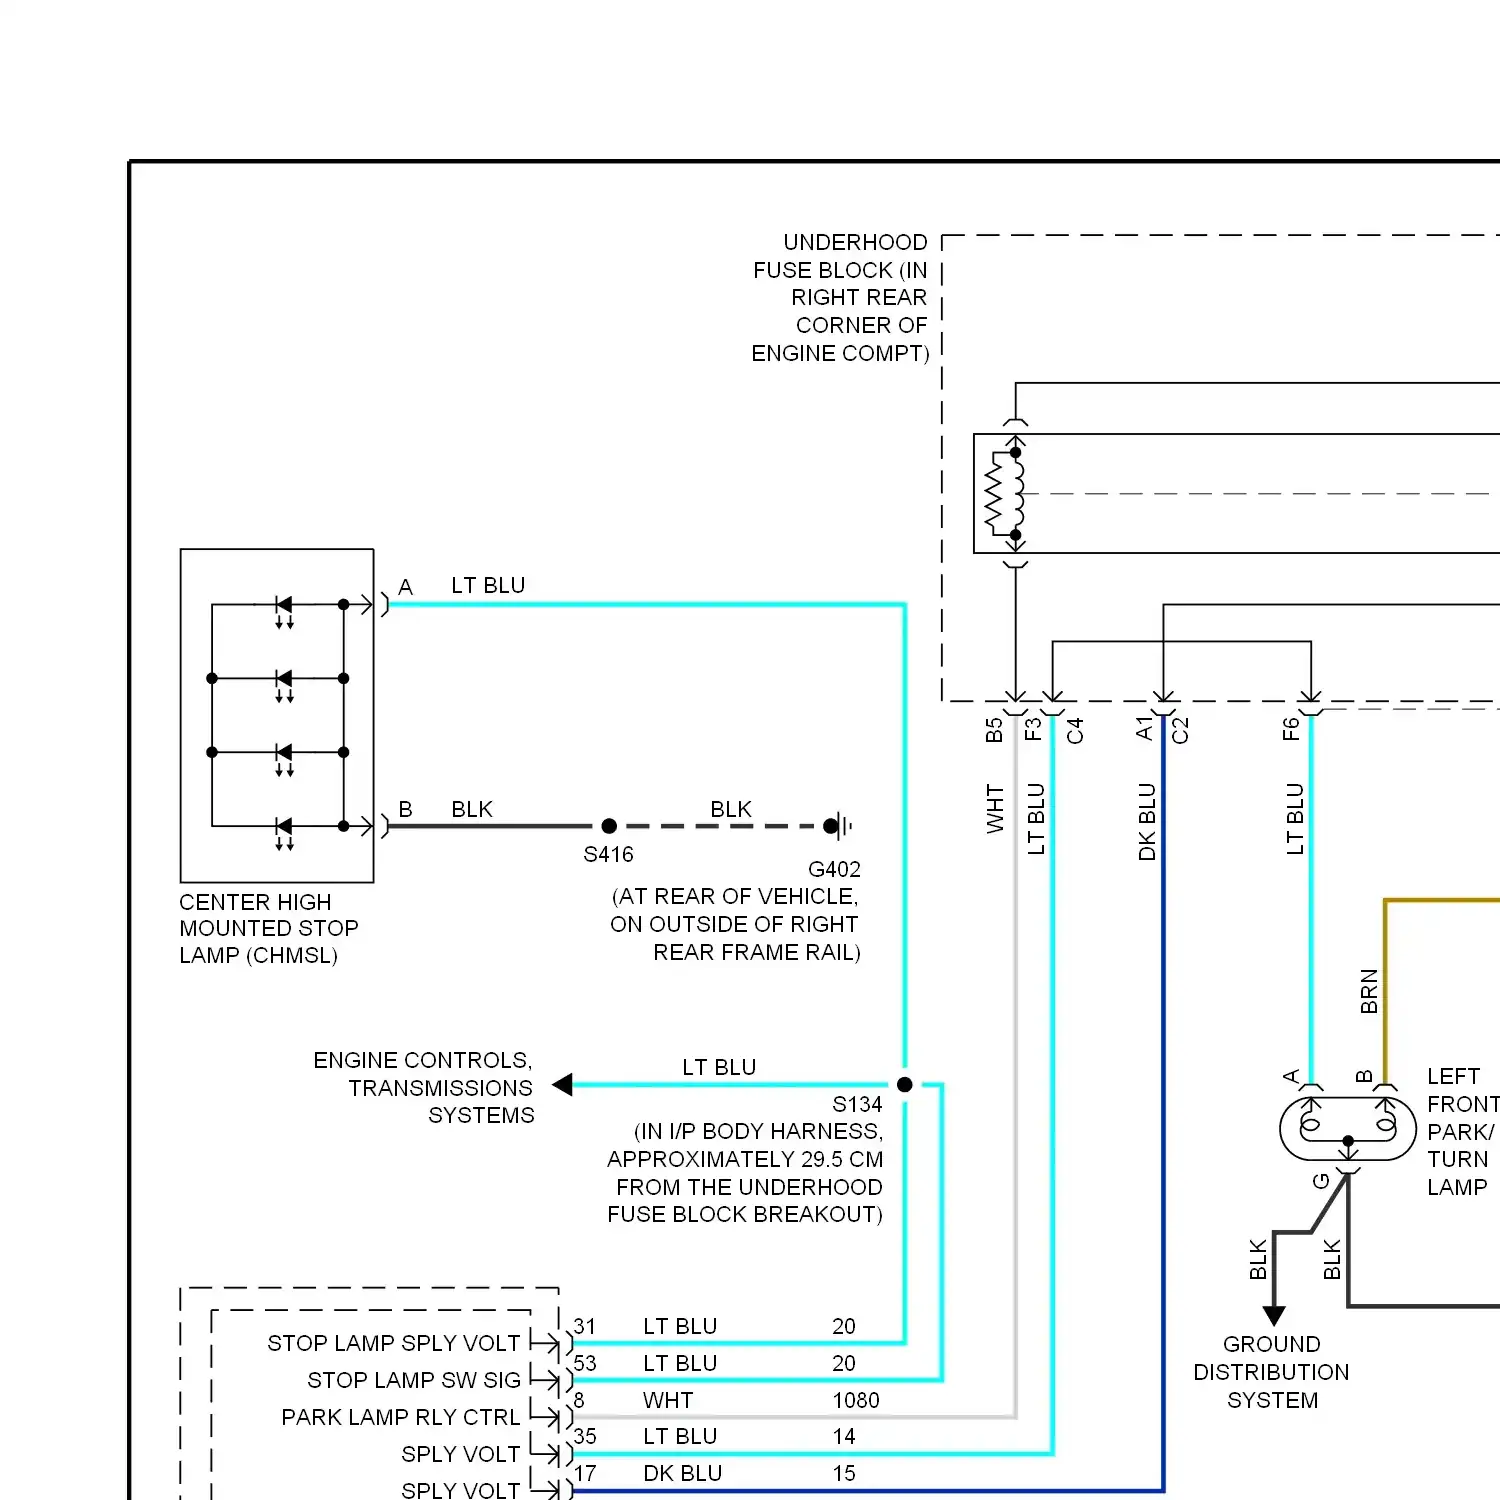This screenshot has height=1500, width=1500.
Task: Click STOP LAMP SW SIG label
Action: coord(414,1380)
